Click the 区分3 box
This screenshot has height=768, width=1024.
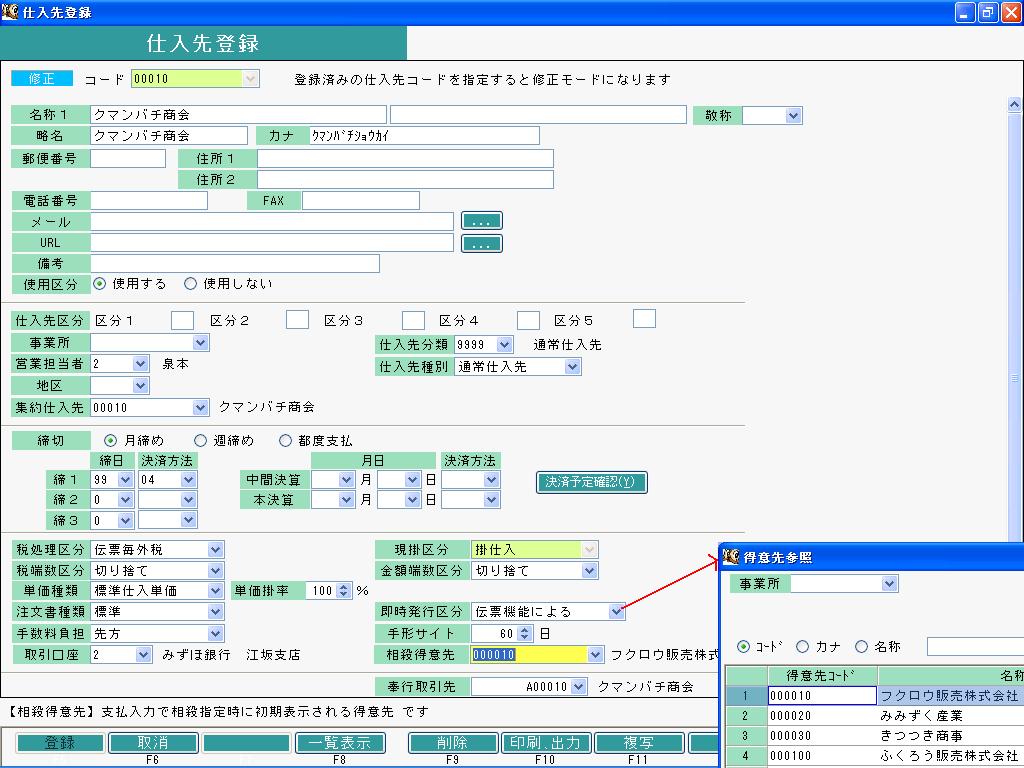point(413,320)
